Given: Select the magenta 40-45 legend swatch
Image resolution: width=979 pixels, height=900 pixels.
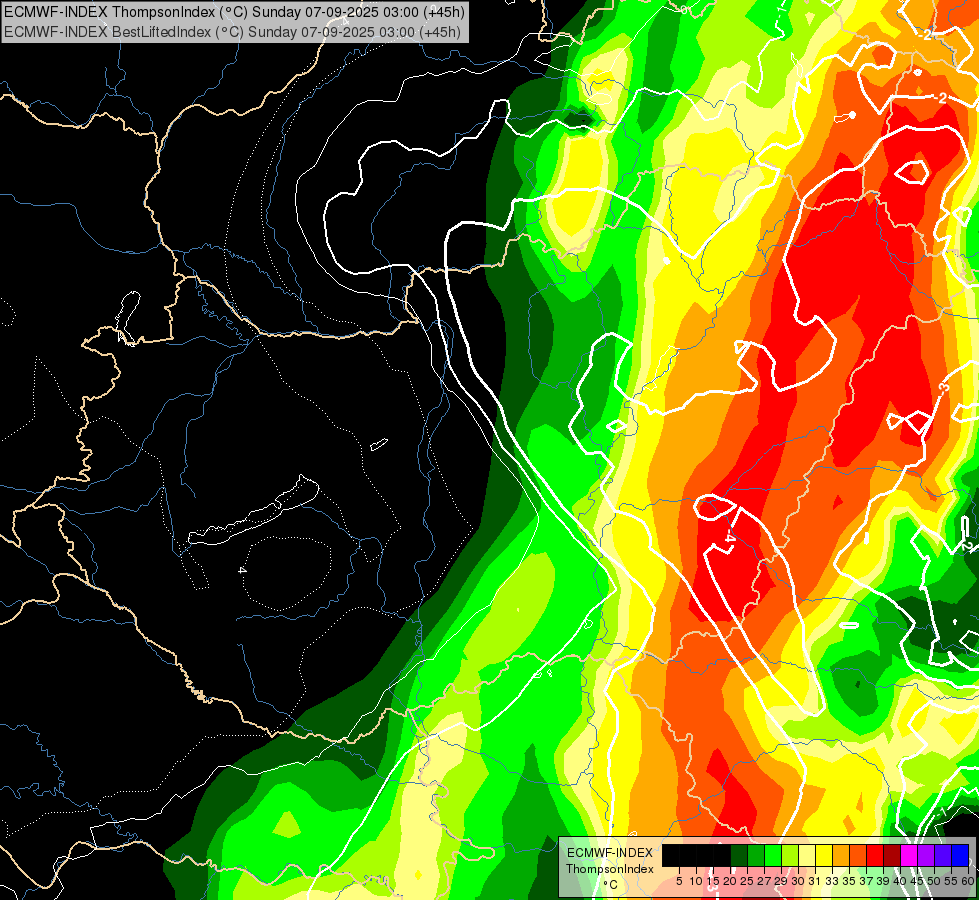Looking at the screenshot, I should click(909, 855).
